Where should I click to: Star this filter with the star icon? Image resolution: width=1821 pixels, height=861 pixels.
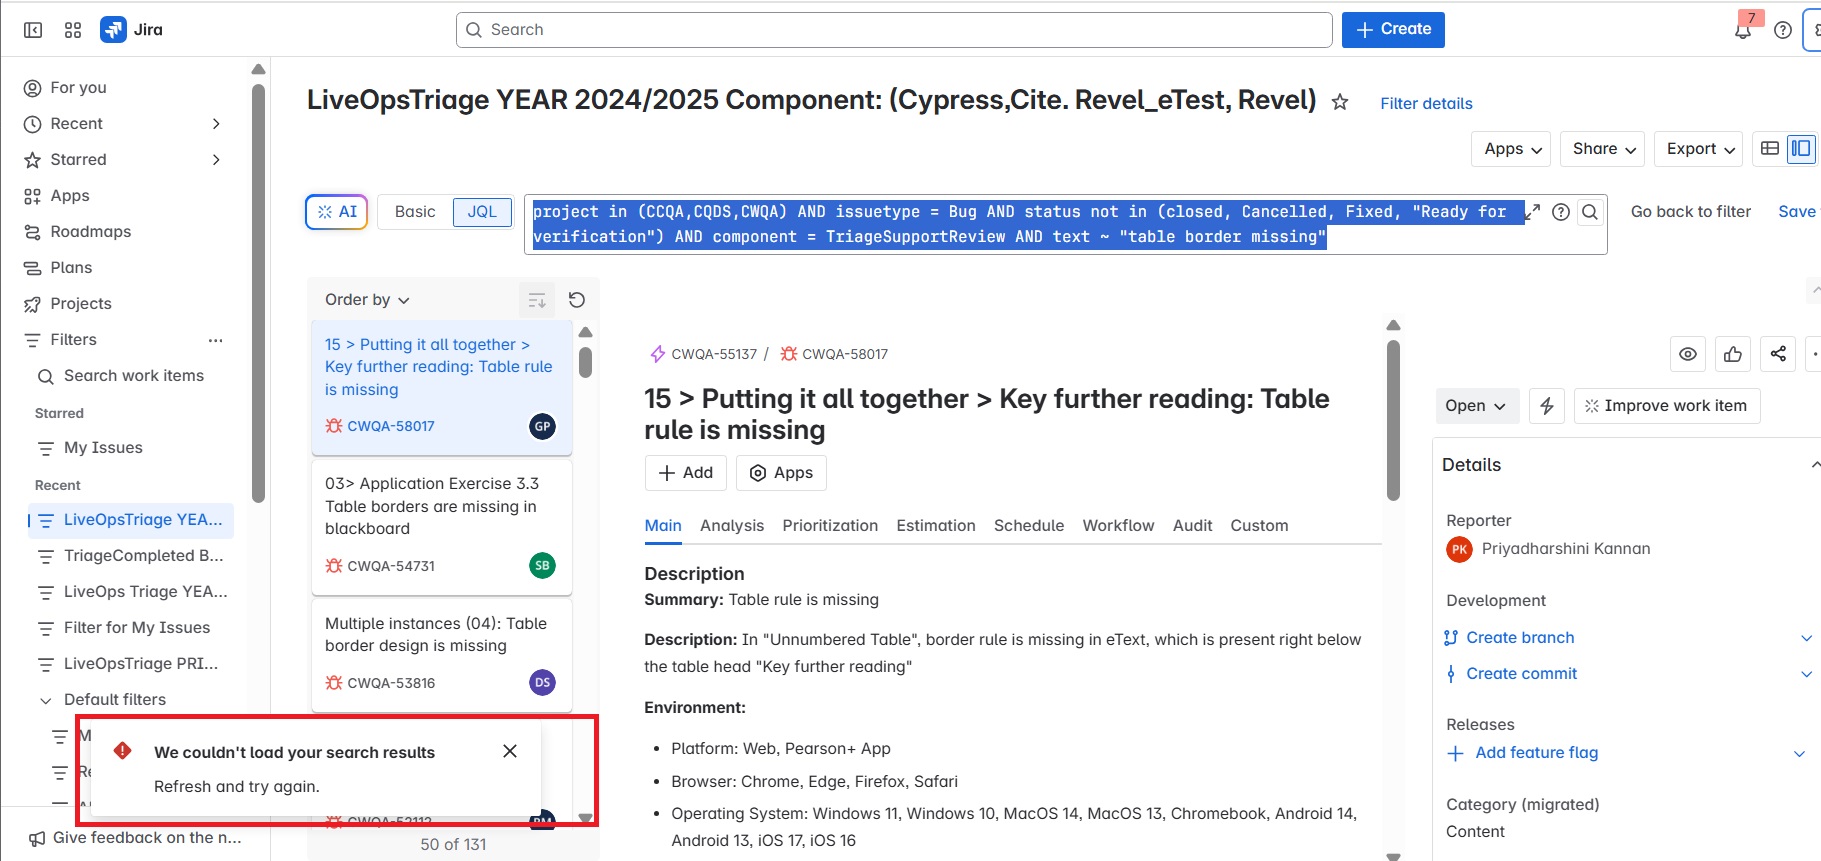(1340, 102)
